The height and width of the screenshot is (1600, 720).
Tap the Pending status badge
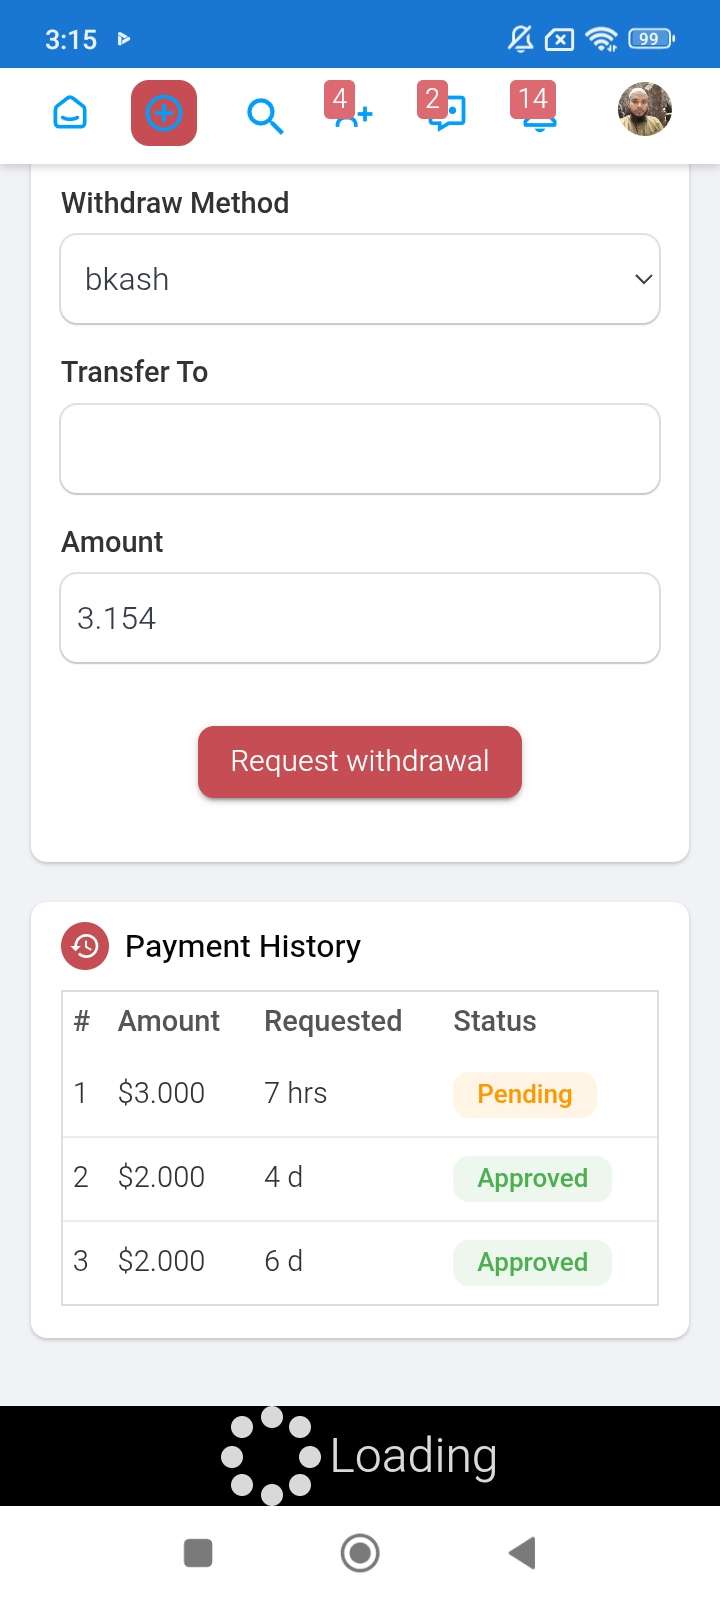(x=525, y=1094)
